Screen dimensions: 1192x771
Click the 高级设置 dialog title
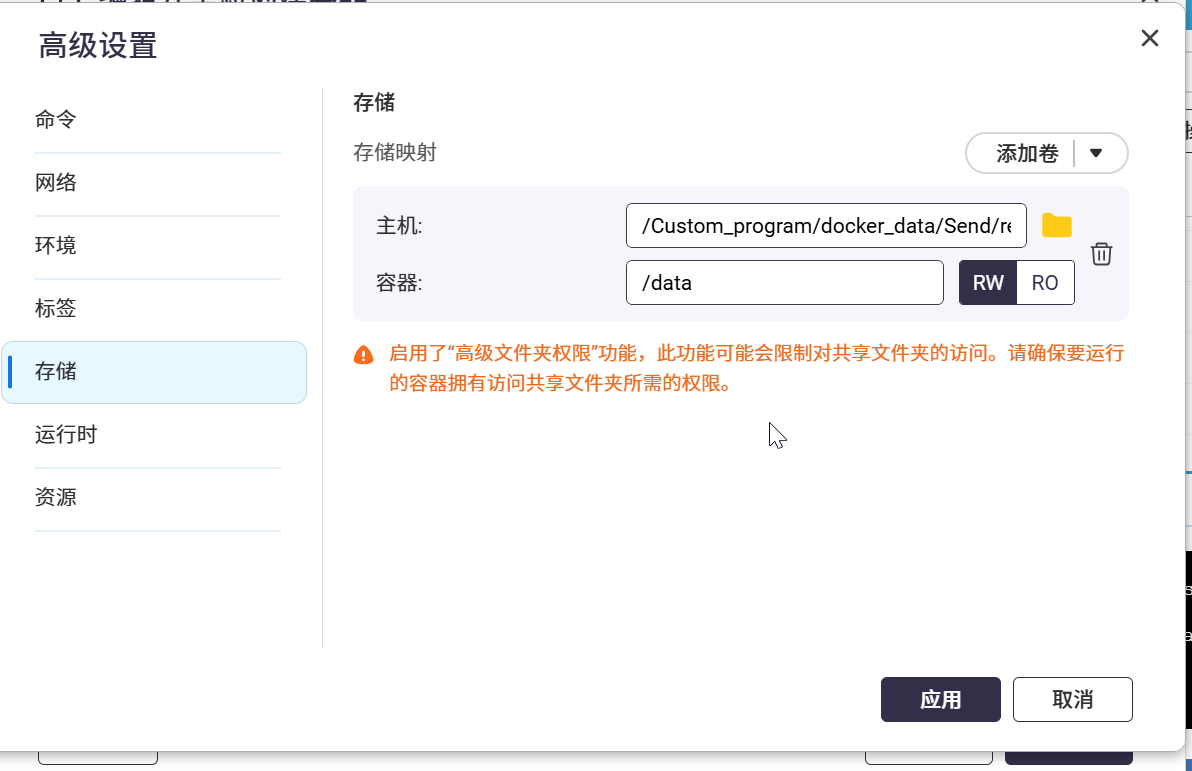click(98, 46)
